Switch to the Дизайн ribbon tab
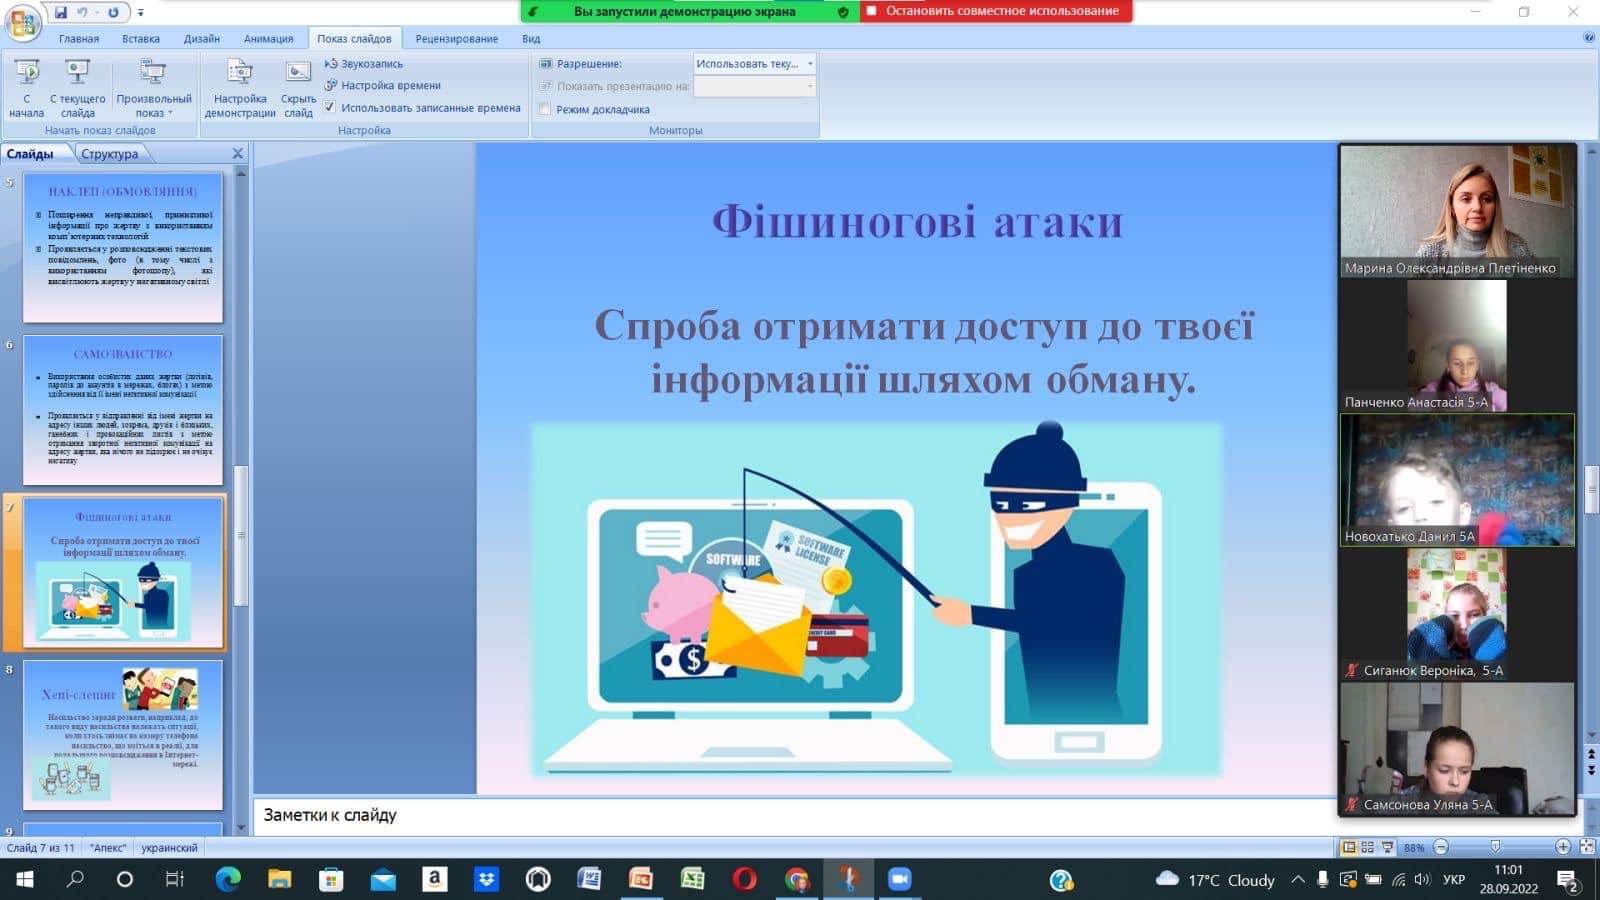The height and width of the screenshot is (900, 1600). click(x=202, y=39)
